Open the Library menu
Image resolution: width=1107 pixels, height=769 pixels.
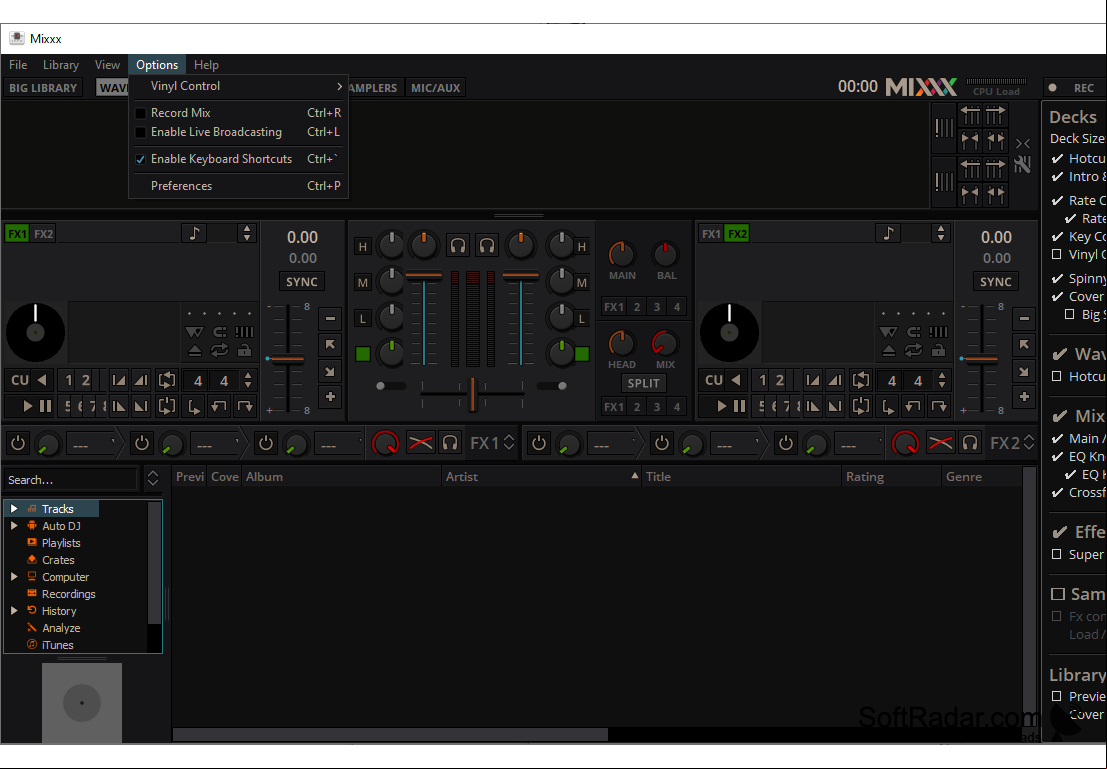click(x=61, y=64)
